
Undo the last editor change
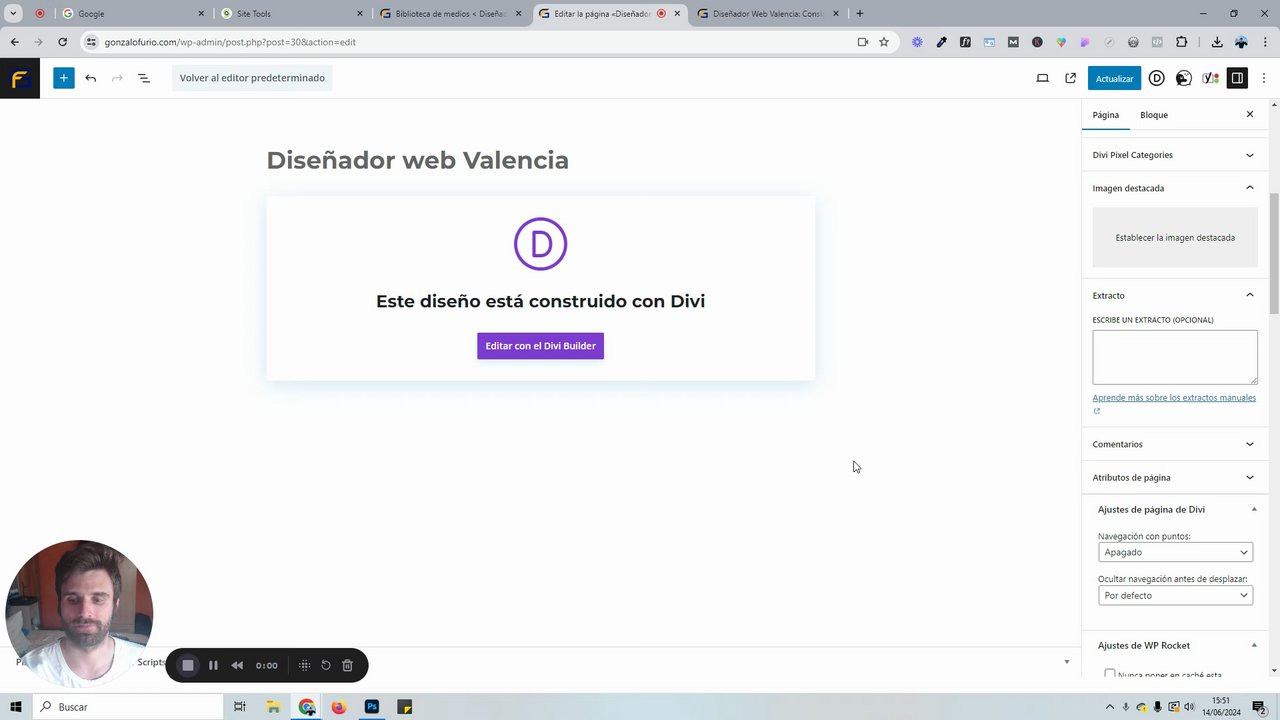click(x=91, y=78)
